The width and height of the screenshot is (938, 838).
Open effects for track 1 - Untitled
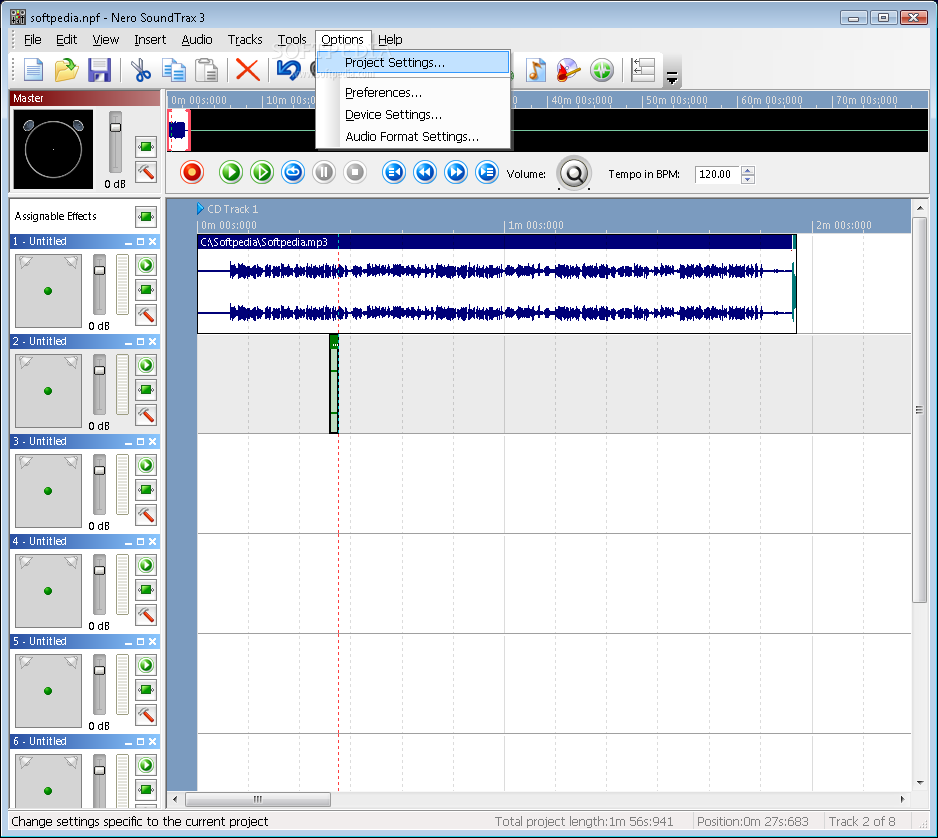pos(146,290)
